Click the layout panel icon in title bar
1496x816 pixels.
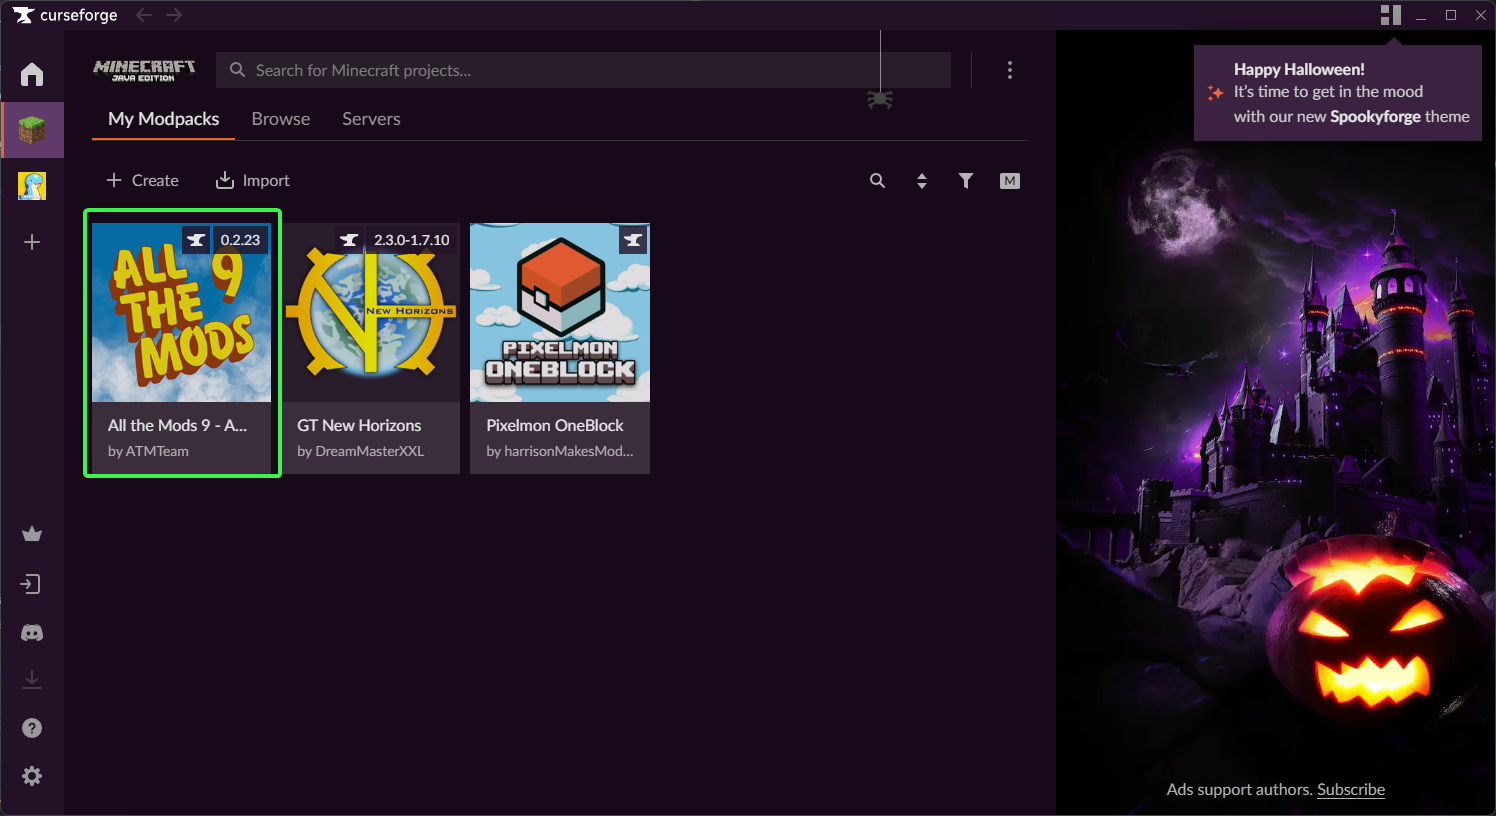pos(1391,15)
